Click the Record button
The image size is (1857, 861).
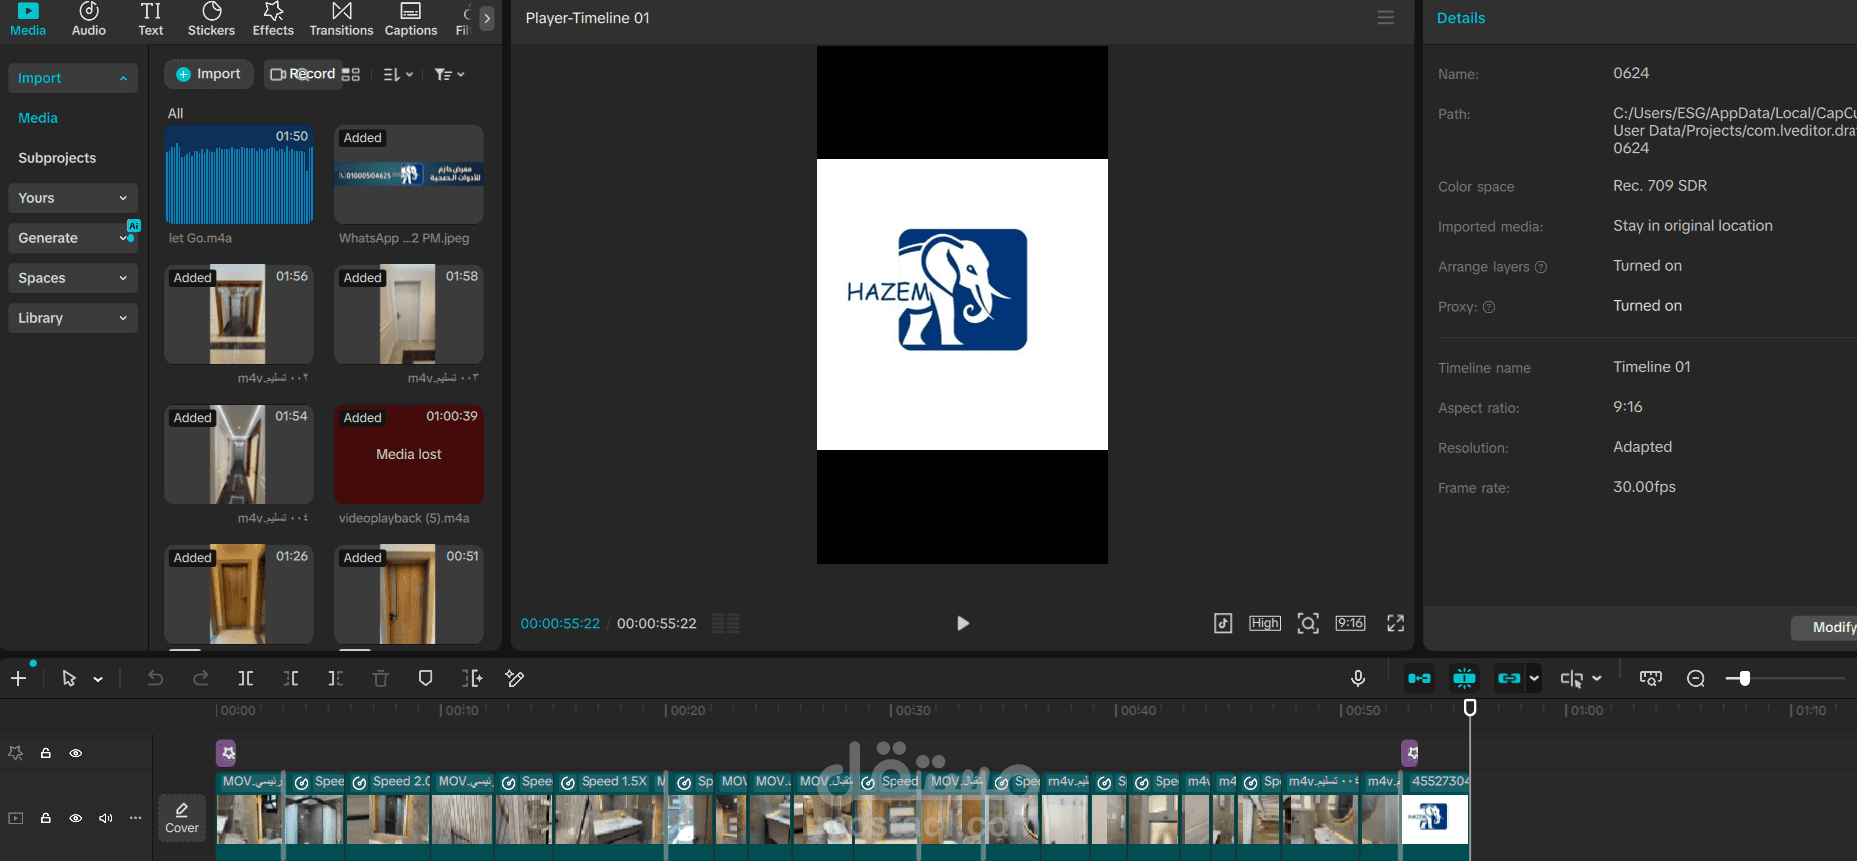303,74
